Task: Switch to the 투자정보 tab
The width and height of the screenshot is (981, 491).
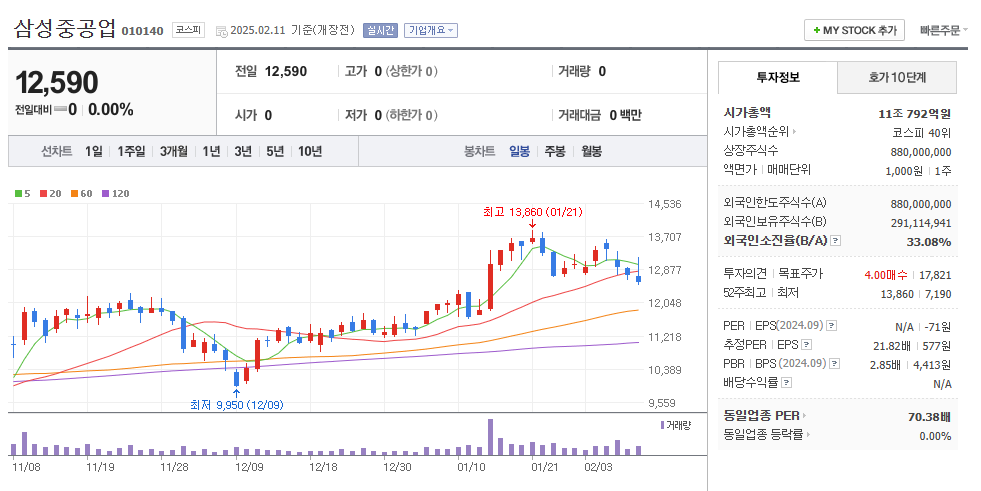Action: pos(778,78)
